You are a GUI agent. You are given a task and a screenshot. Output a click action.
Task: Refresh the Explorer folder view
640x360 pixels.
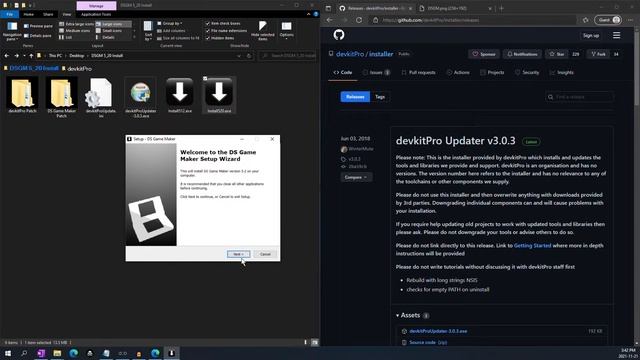pos(249,56)
